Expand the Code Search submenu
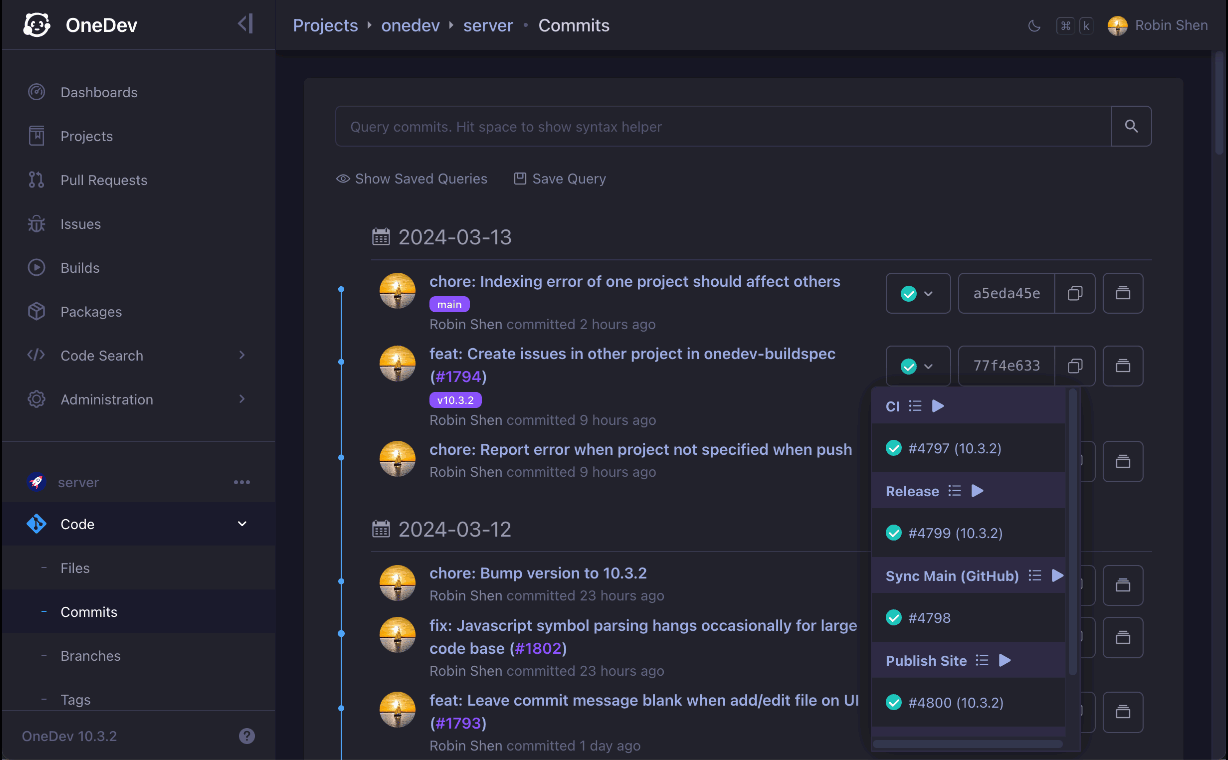The height and width of the screenshot is (760, 1228). click(242, 356)
